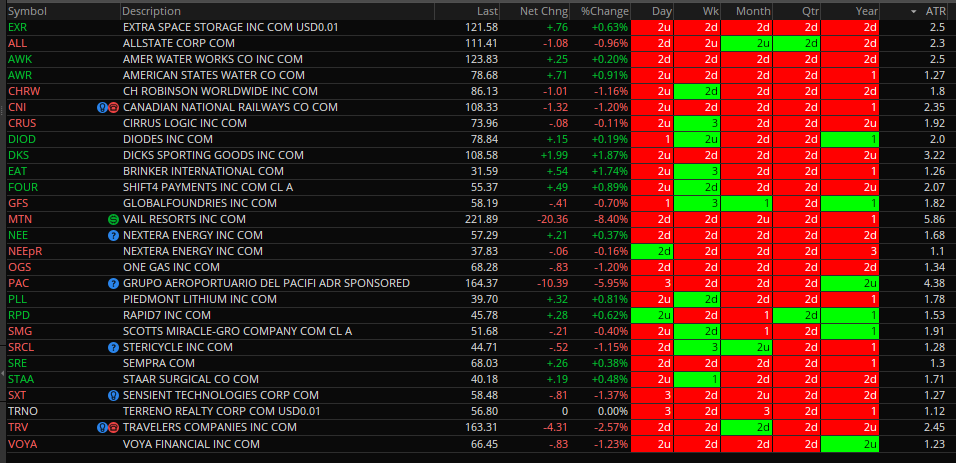Select the TRNO symbol
Image resolution: width=956 pixels, height=463 pixels.
23,411
